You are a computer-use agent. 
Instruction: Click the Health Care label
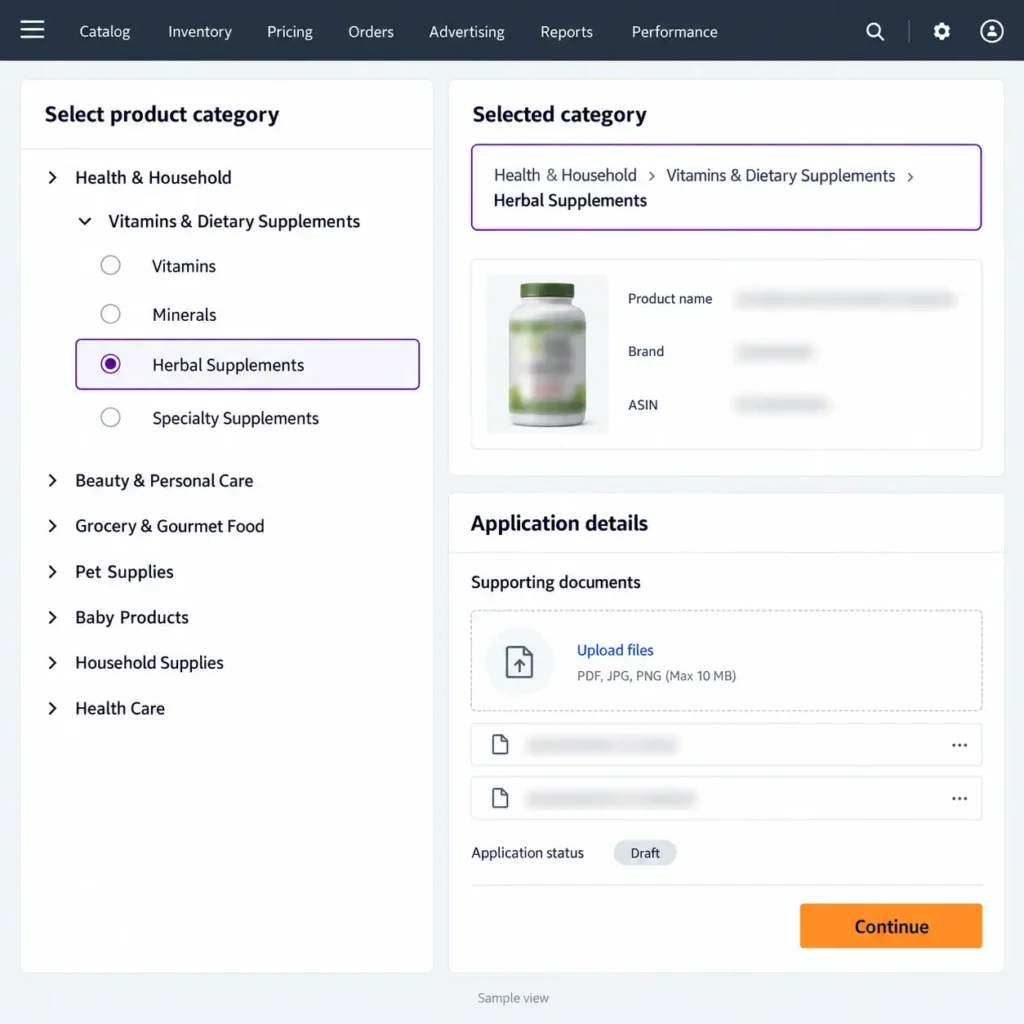pos(120,709)
